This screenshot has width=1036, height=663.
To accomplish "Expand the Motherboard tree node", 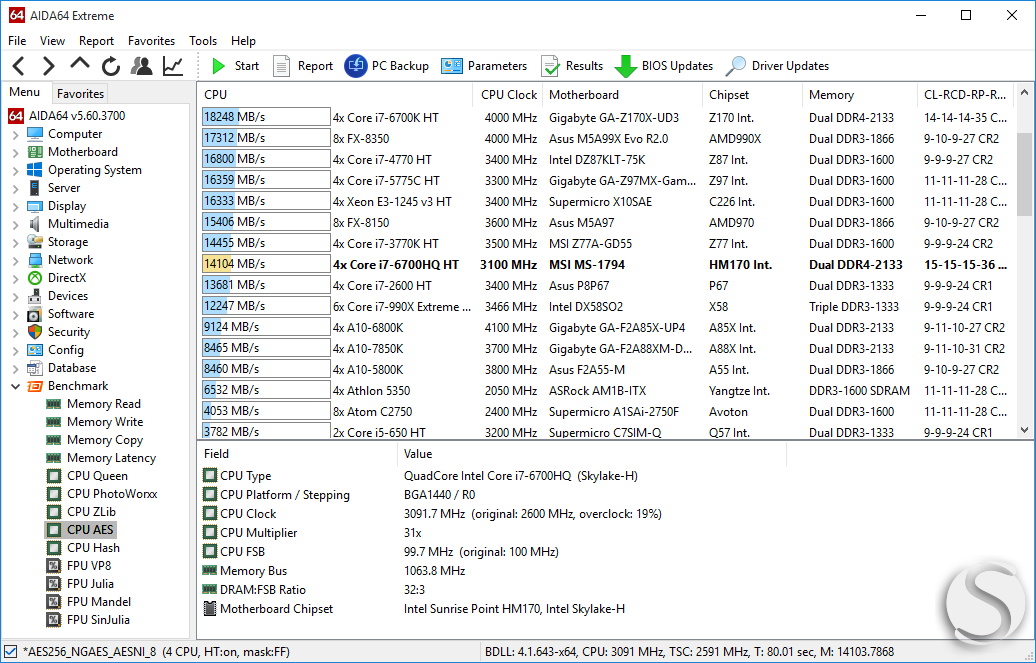I will point(16,152).
